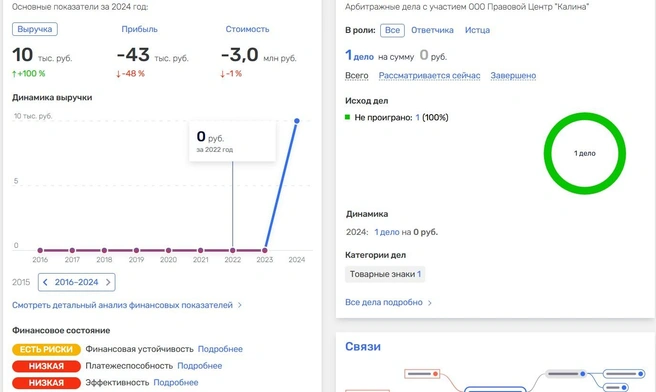
Task: Click the ЕСТЬ РИСКИ yellow badge
Action: 46,349
